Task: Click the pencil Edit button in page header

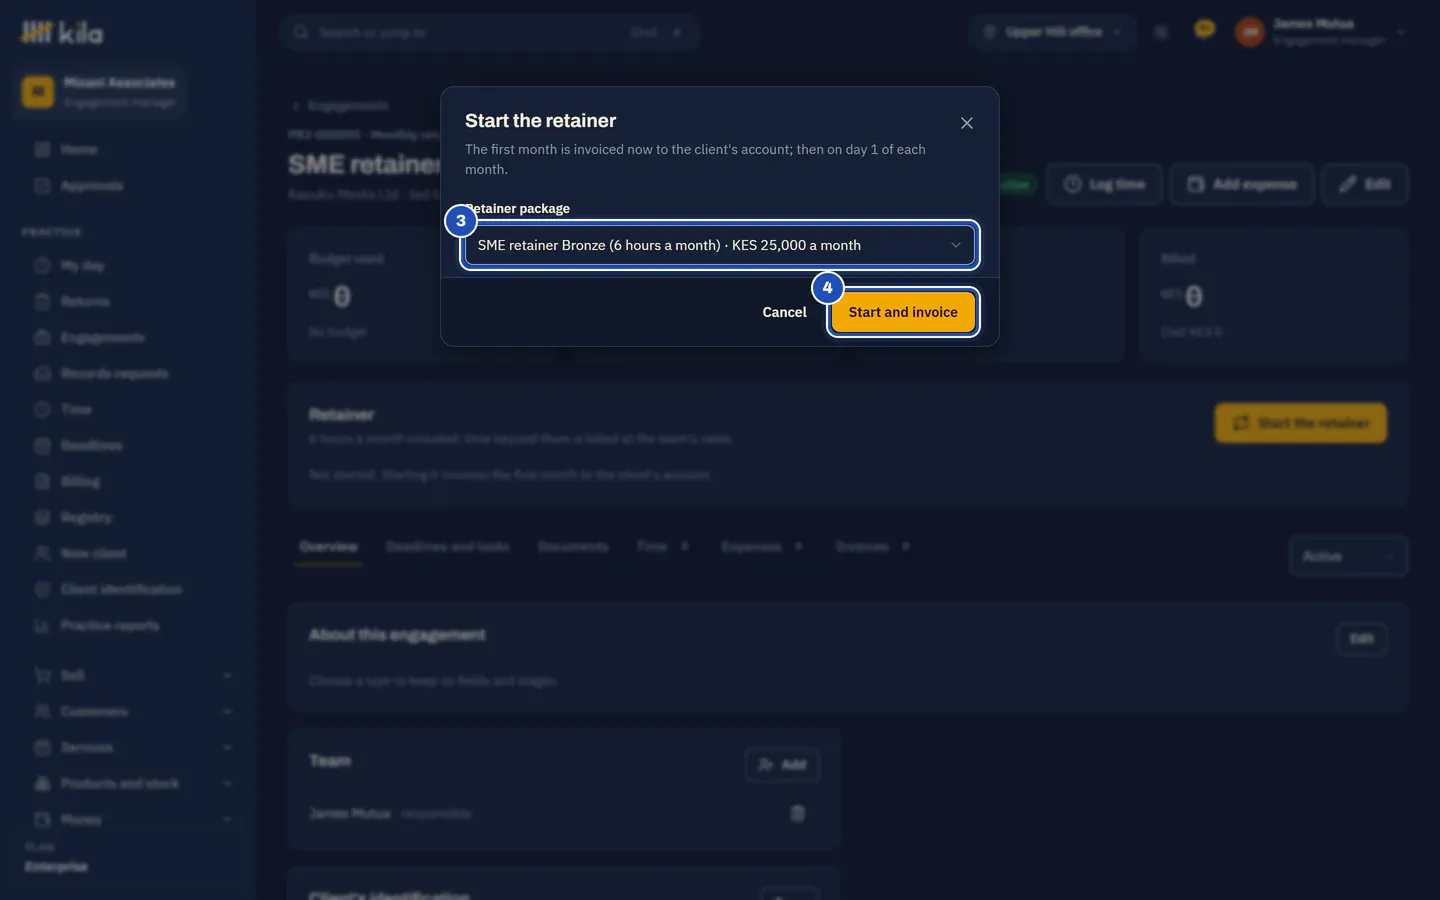Action: pos(1365,184)
